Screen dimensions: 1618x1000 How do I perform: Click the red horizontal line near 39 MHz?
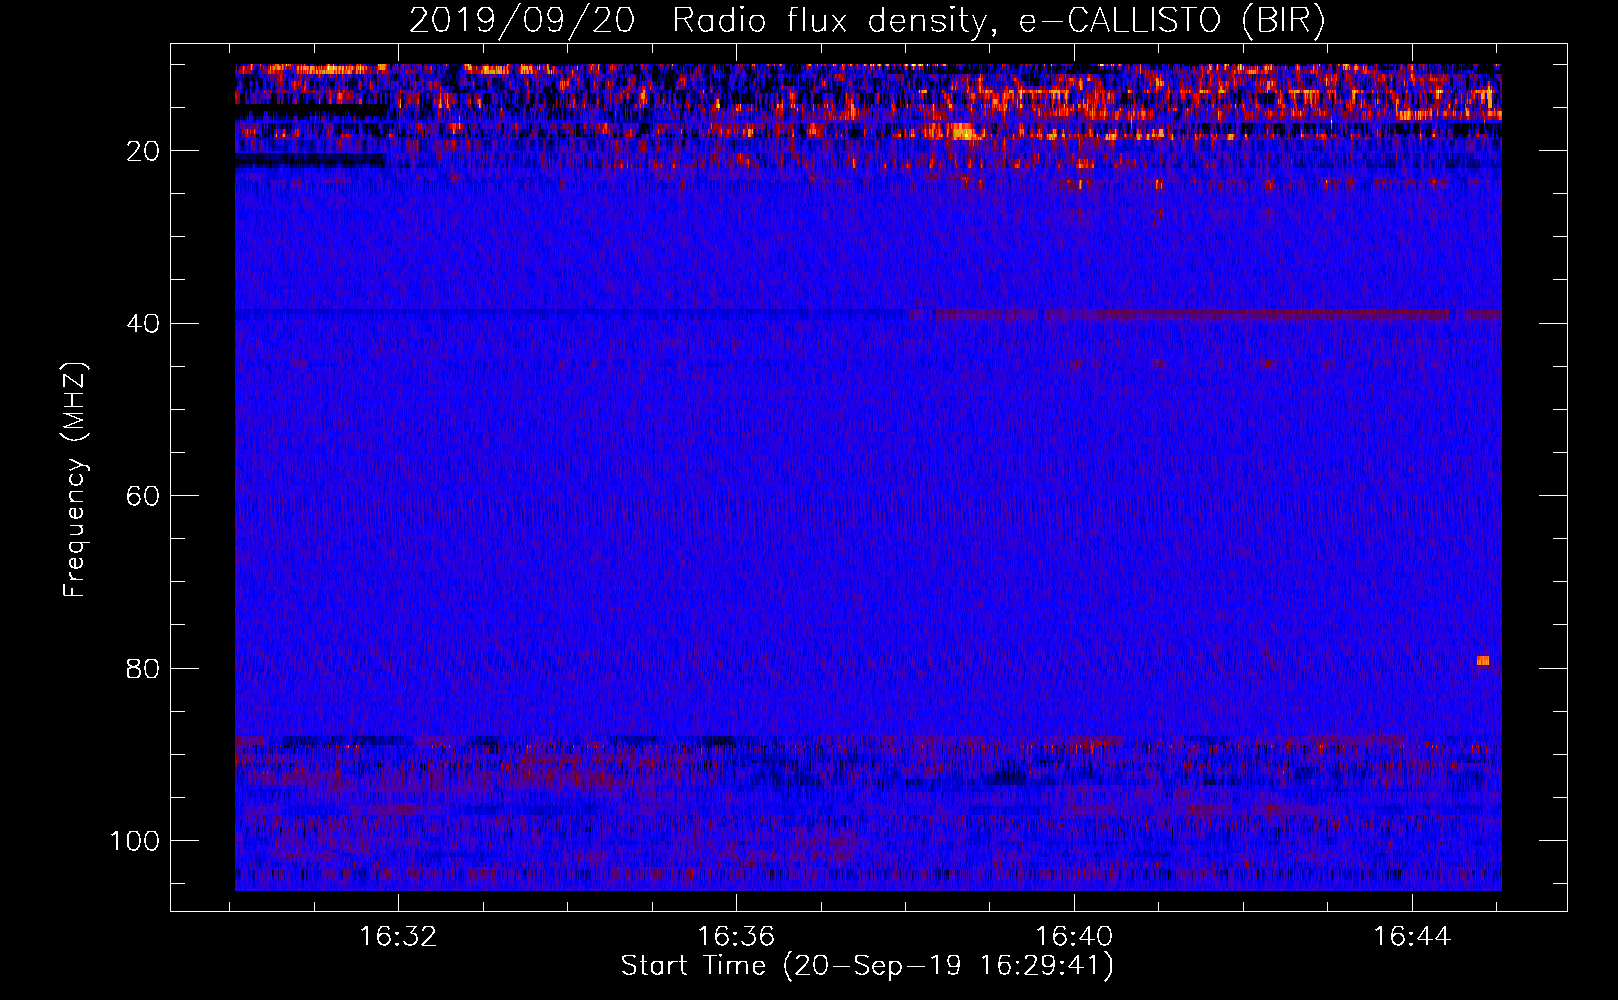(x=1250, y=315)
